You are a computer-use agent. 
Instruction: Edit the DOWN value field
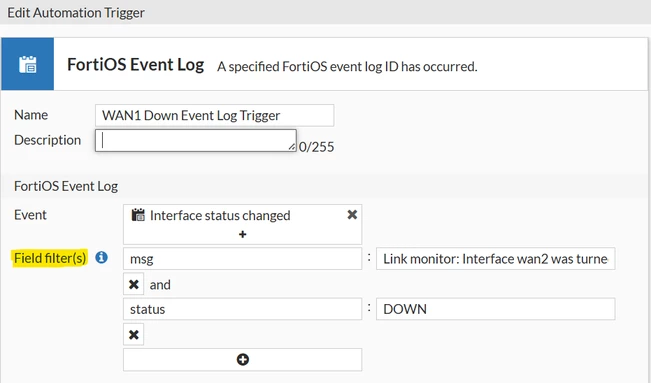click(495, 309)
